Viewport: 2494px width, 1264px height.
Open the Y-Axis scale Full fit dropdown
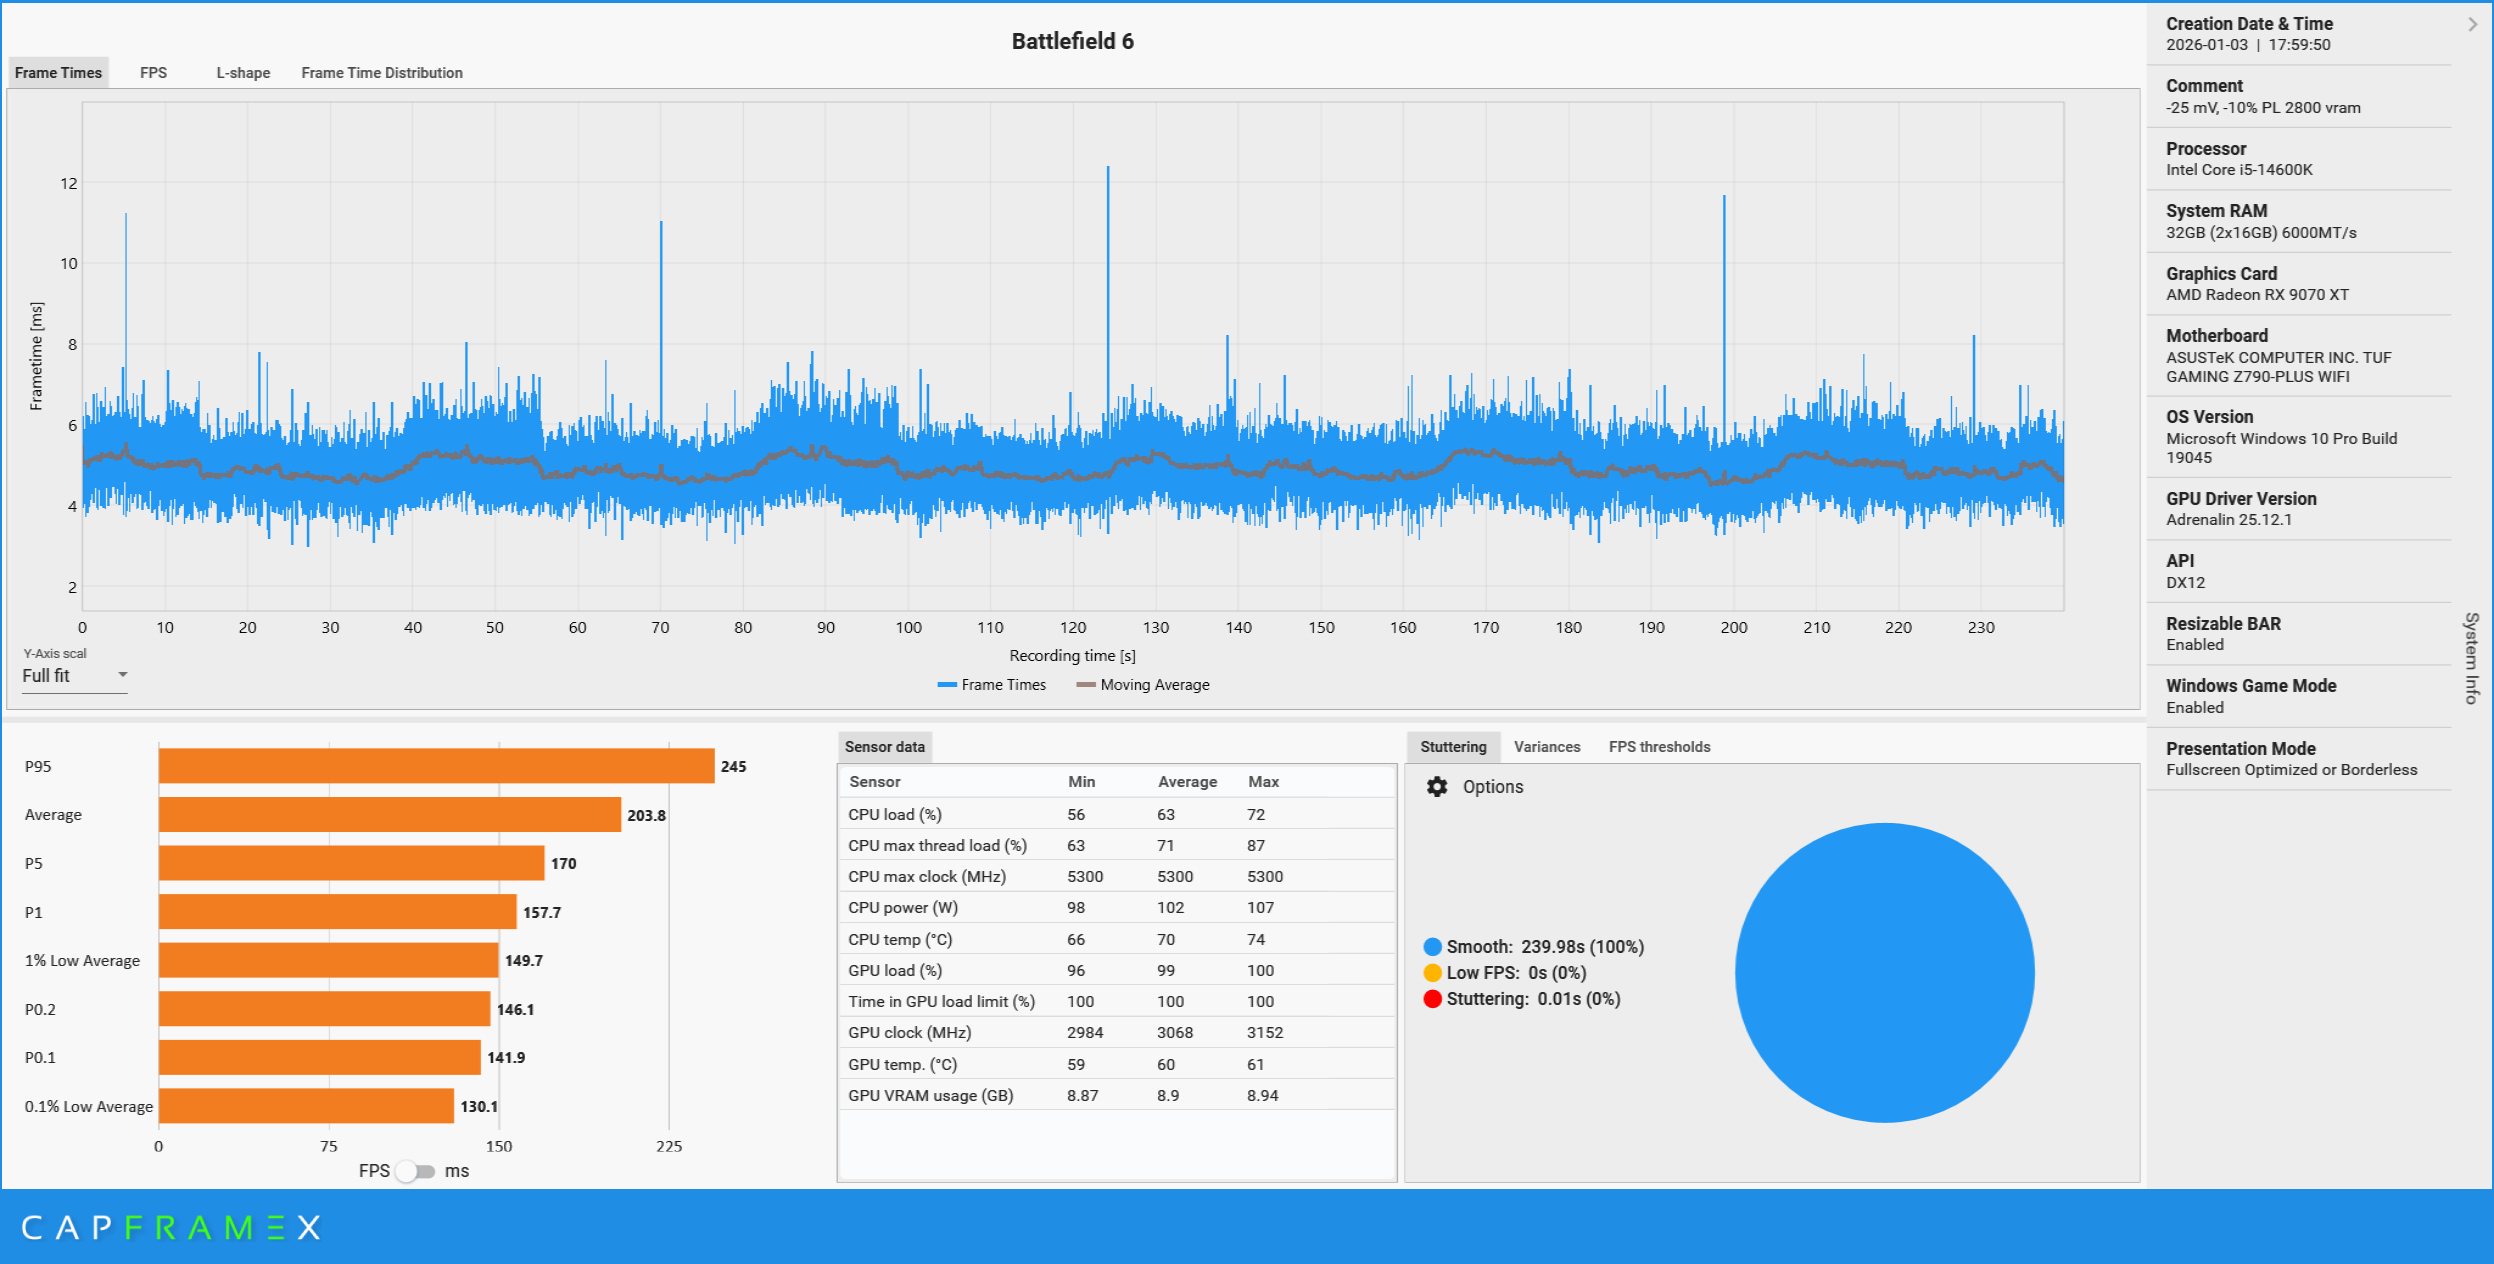pos(75,676)
